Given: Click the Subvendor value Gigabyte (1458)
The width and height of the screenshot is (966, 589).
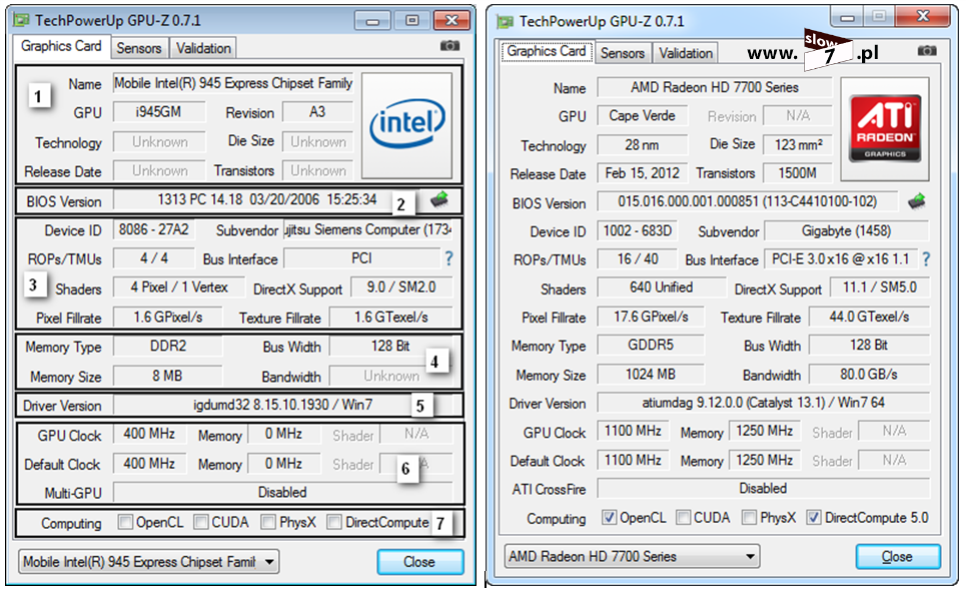Looking at the screenshot, I should click(x=846, y=231).
